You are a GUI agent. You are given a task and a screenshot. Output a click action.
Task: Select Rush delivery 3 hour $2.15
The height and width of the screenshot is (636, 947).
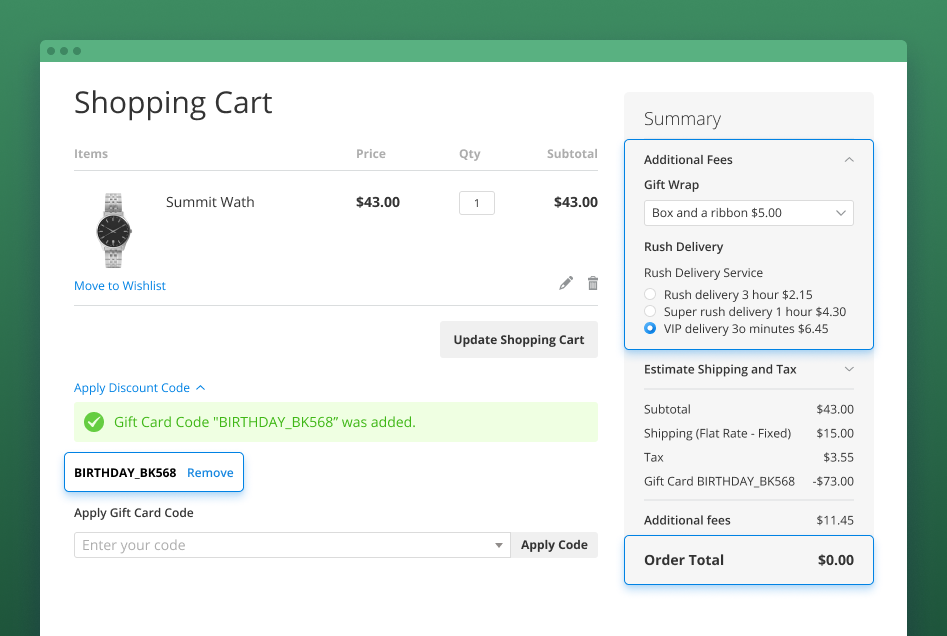650,294
